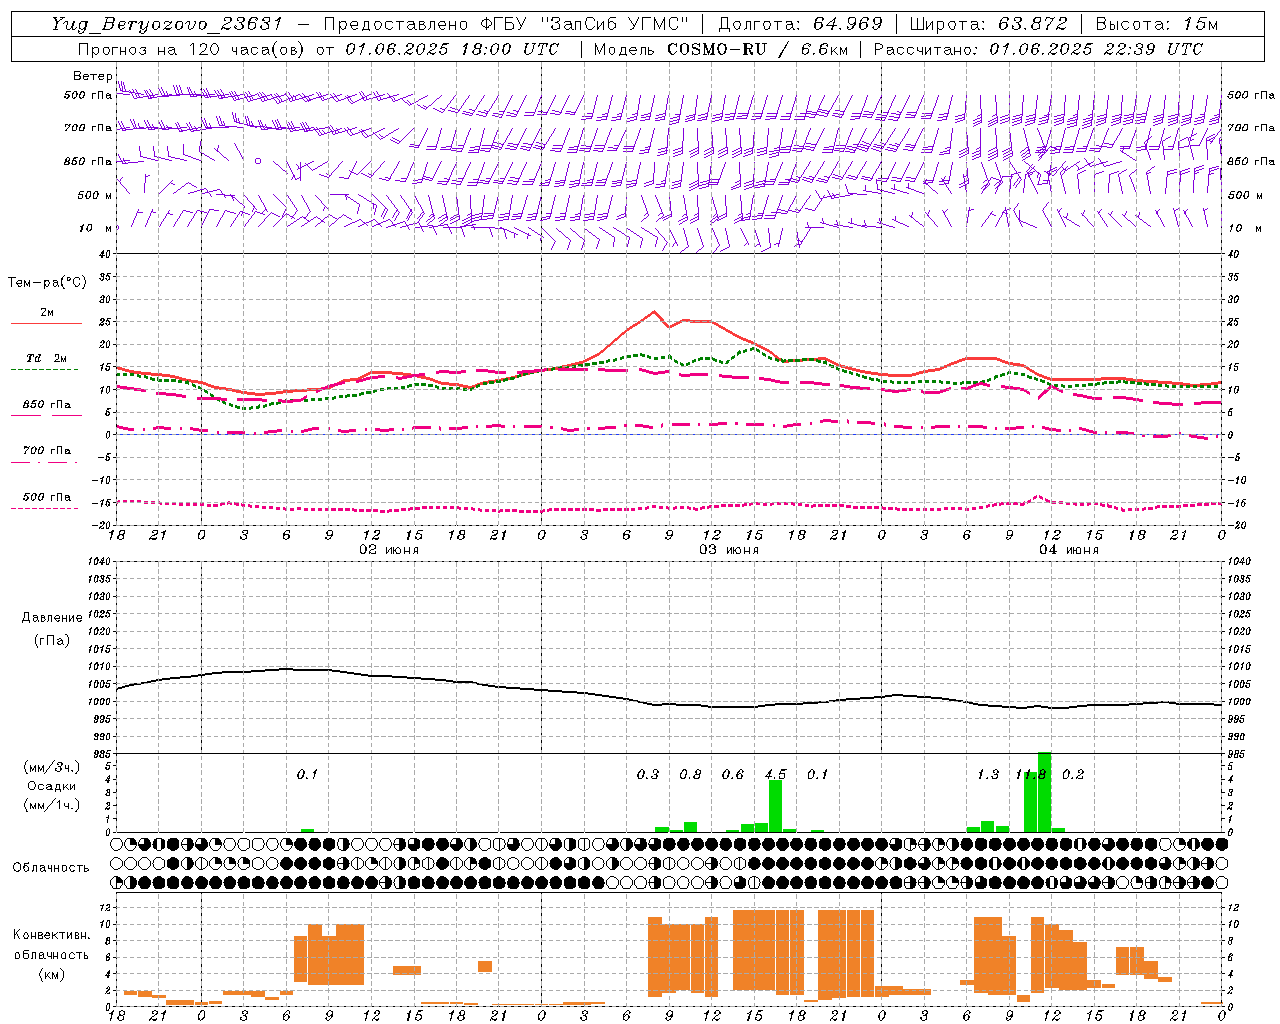
Task: Click the precipitation value 0.8
Action: point(690,774)
